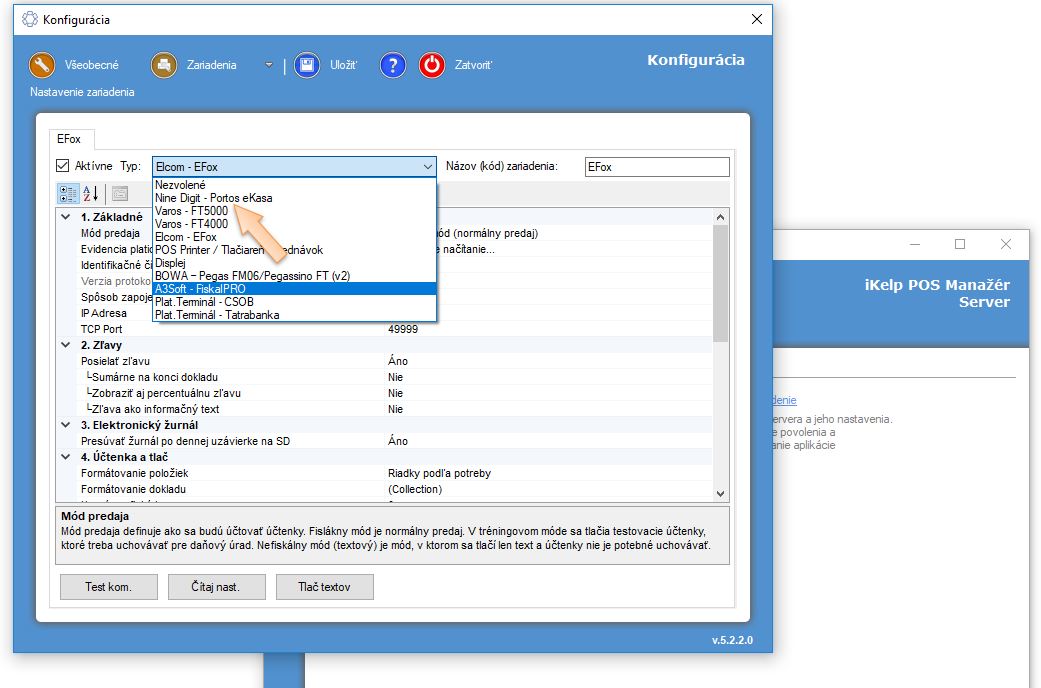The width and height of the screenshot is (1041, 688).
Task: Click the property pages icon
Action: tap(120, 194)
